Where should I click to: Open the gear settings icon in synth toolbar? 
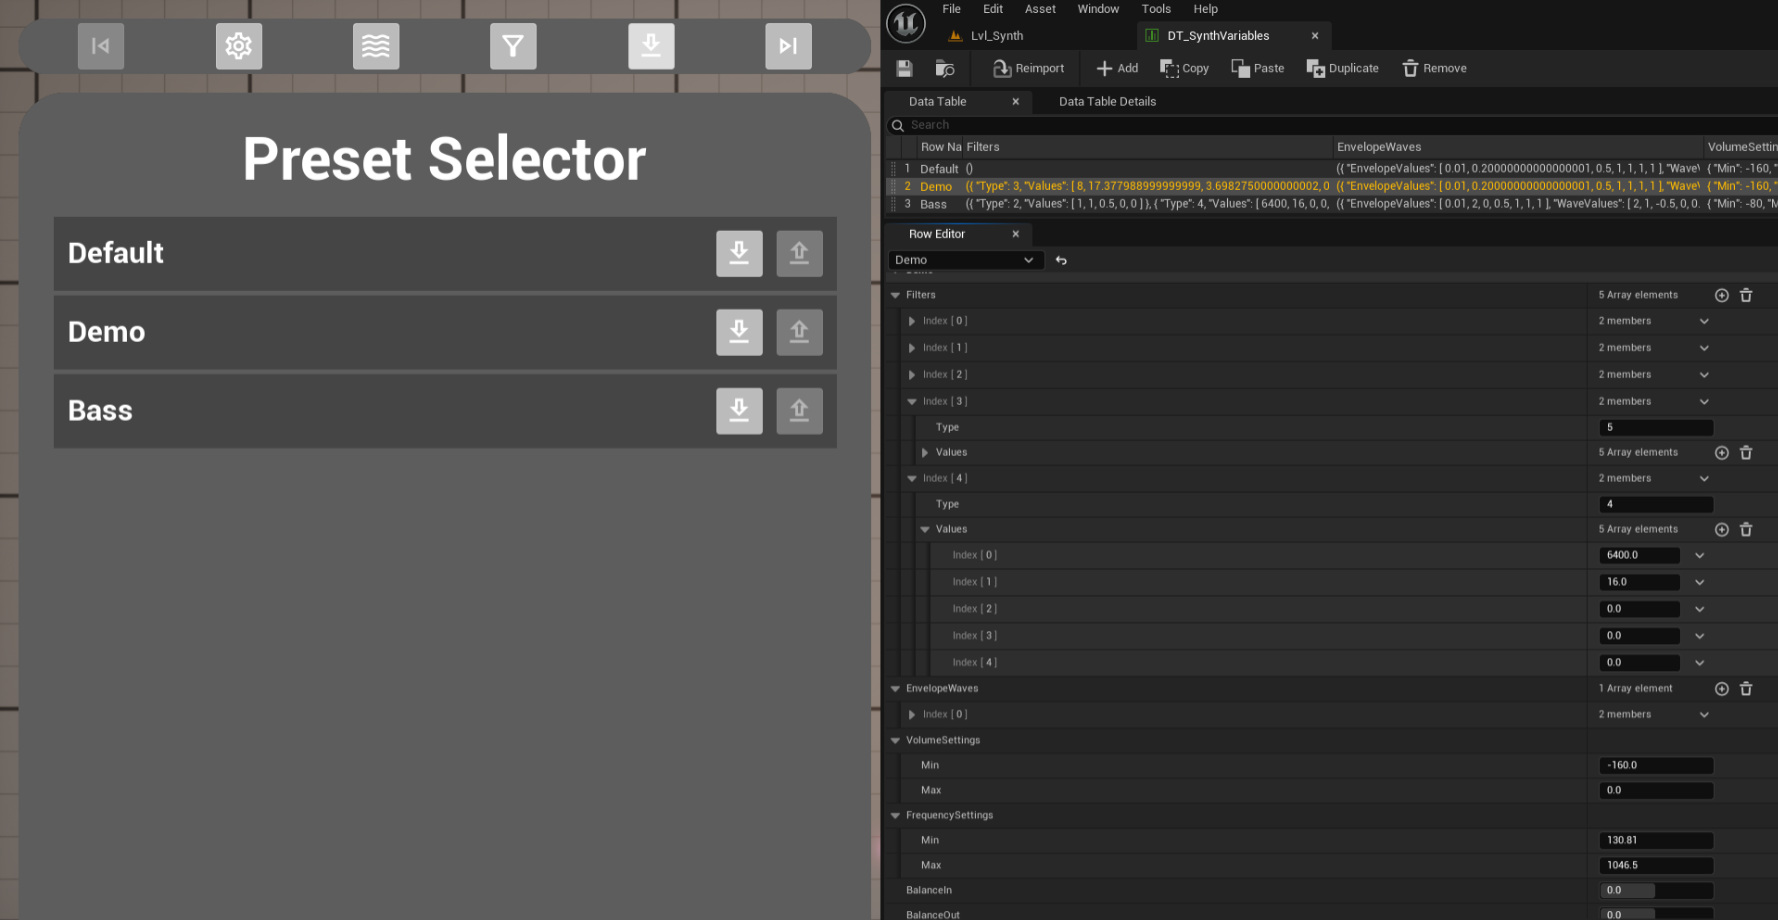(x=239, y=46)
